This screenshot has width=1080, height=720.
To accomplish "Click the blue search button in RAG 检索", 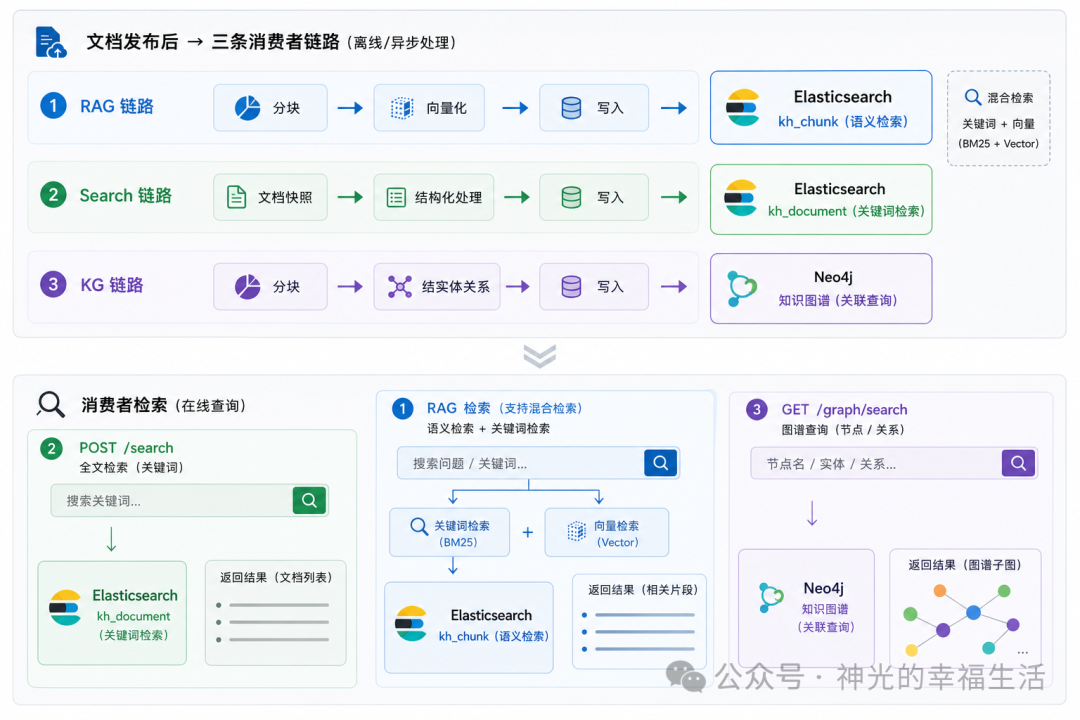I will point(661,463).
